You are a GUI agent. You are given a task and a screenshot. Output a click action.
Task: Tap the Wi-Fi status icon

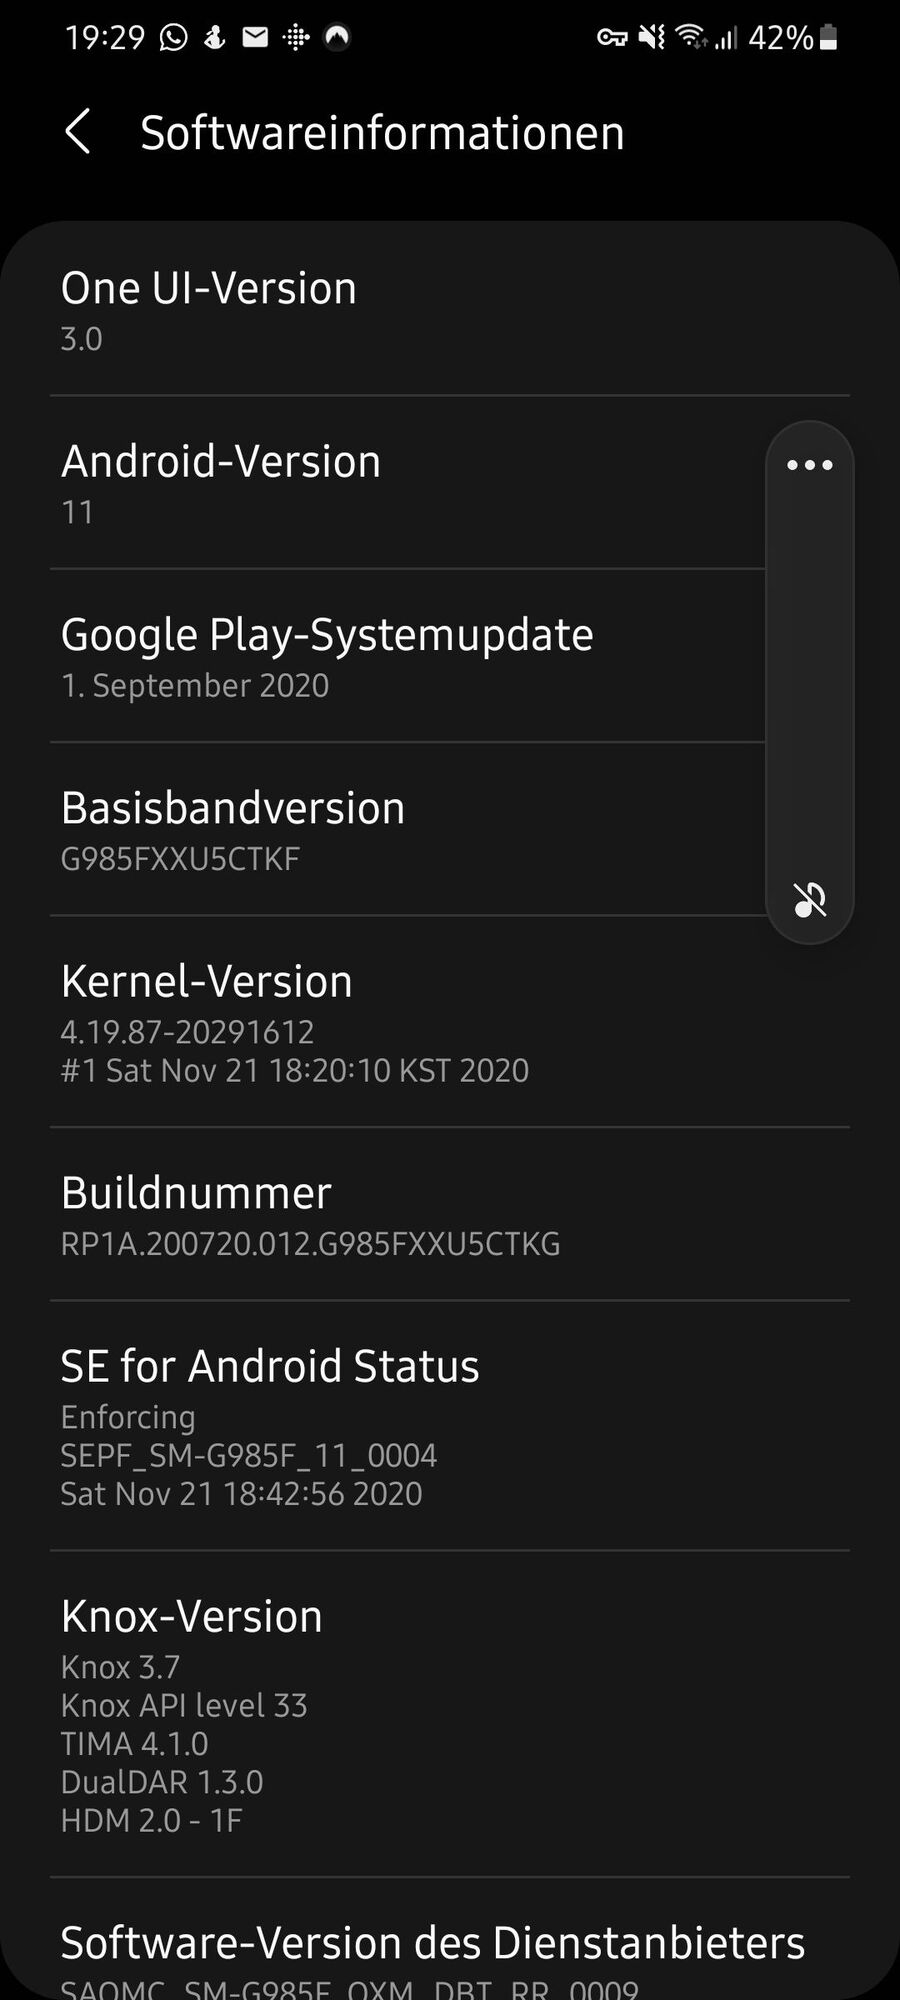pos(690,38)
